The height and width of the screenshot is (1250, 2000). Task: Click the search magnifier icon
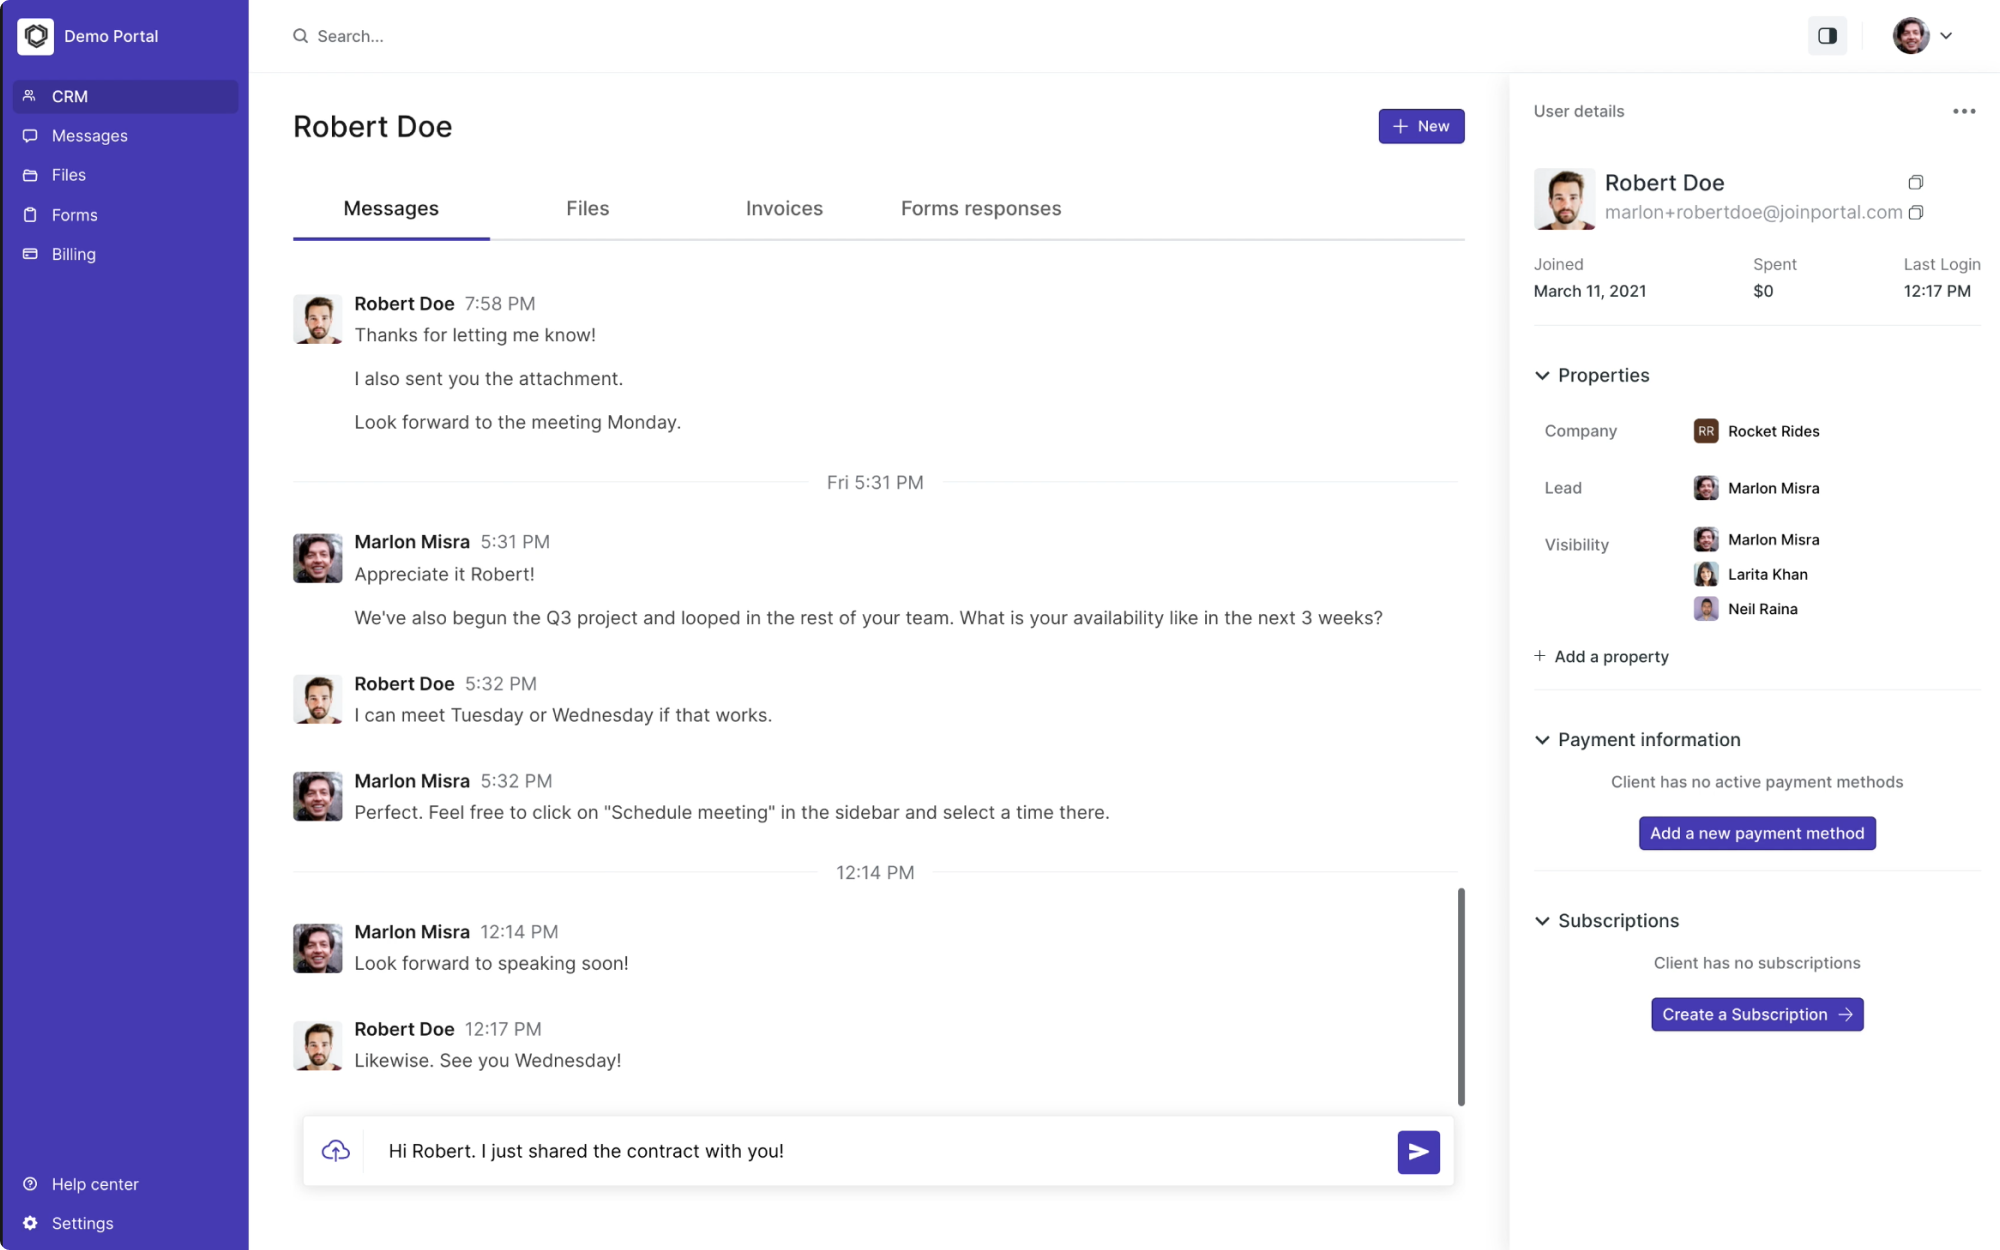300,36
